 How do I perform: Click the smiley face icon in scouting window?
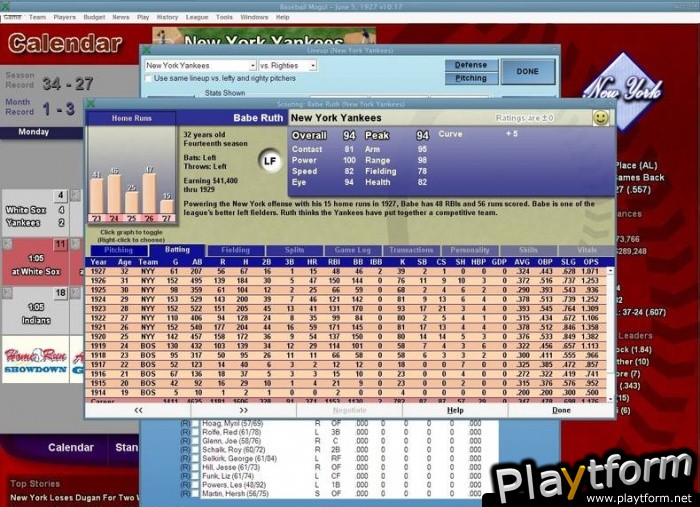[600, 118]
